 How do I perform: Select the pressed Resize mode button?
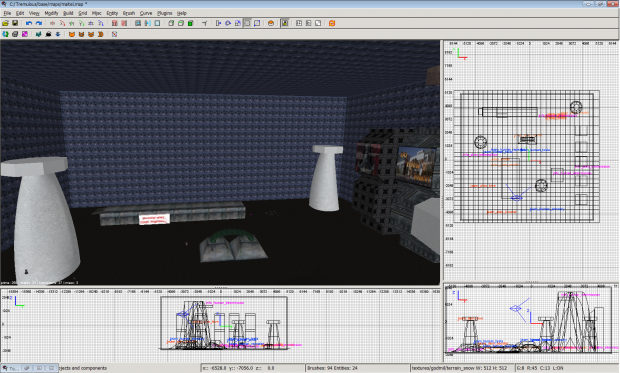[x=248, y=23]
